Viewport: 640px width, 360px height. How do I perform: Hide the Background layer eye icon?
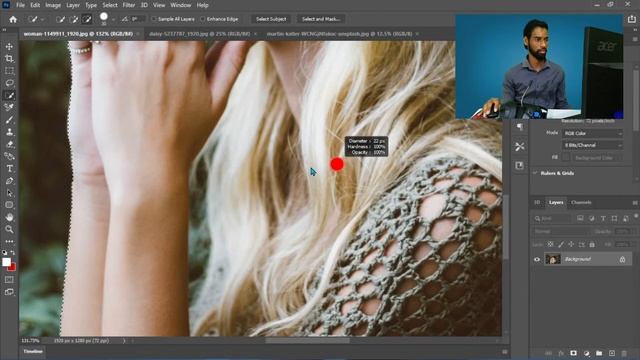(x=537, y=259)
